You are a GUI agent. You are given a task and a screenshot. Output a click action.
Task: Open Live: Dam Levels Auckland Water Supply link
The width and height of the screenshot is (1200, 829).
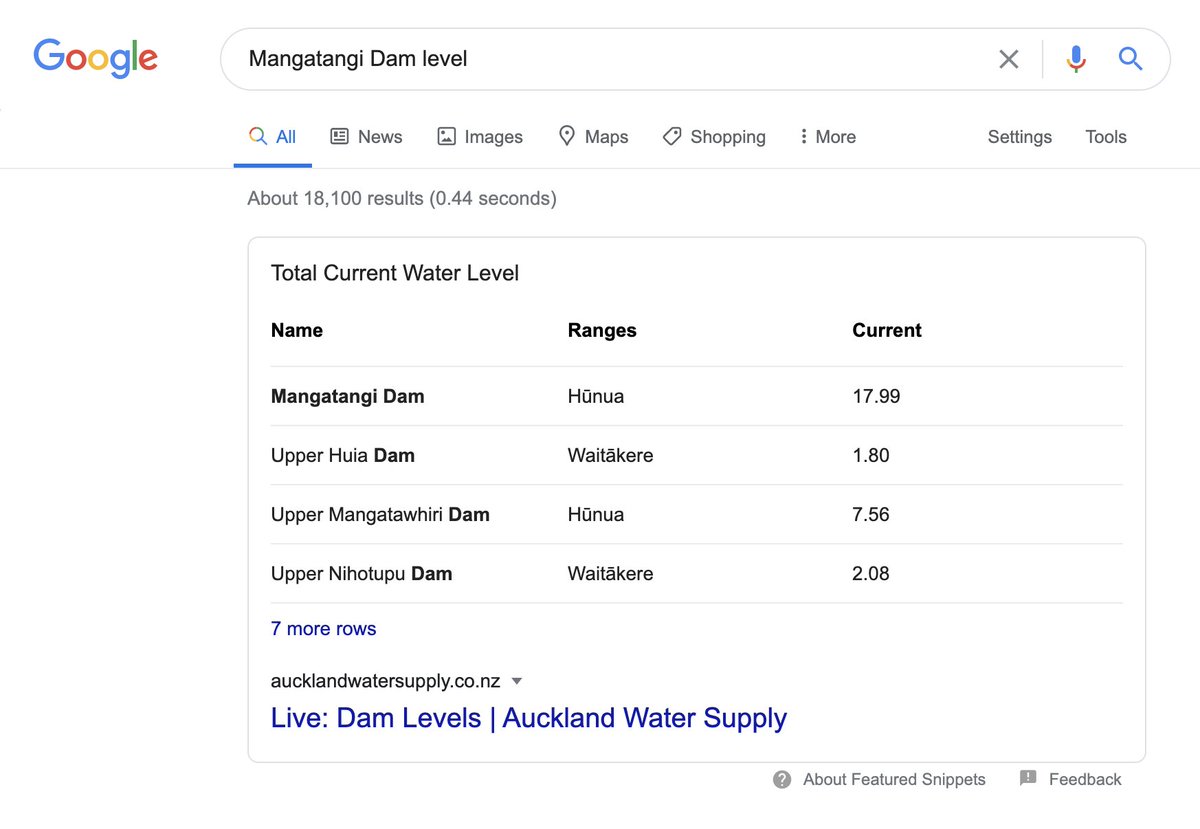click(x=529, y=718)
